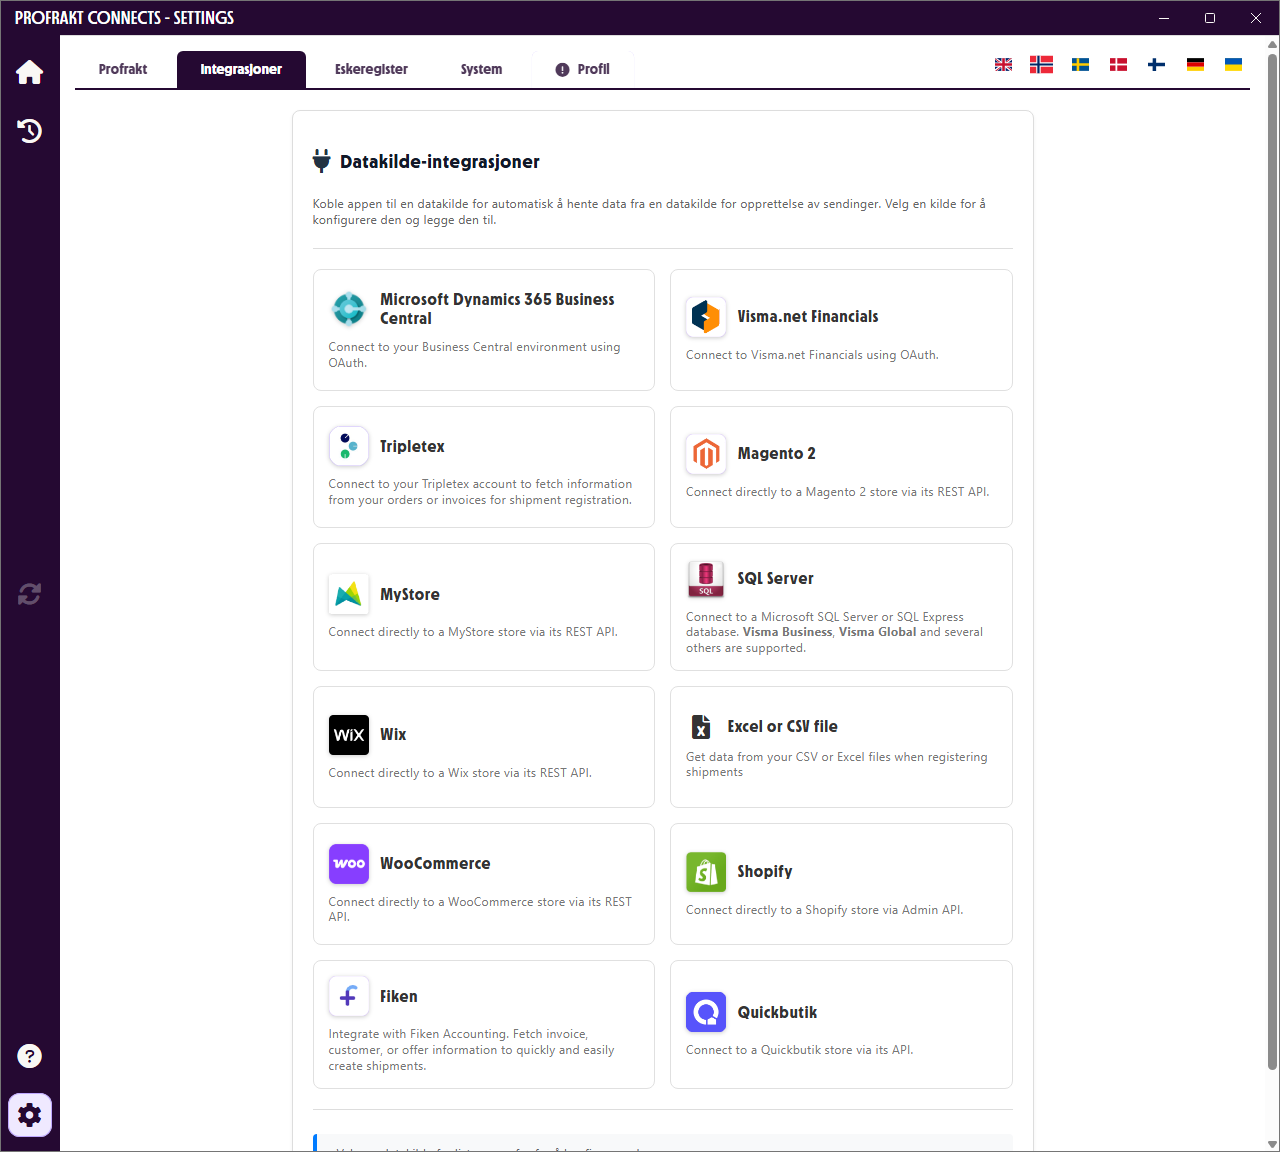Open the history panel in sidebar

click(x=29, y=131)
